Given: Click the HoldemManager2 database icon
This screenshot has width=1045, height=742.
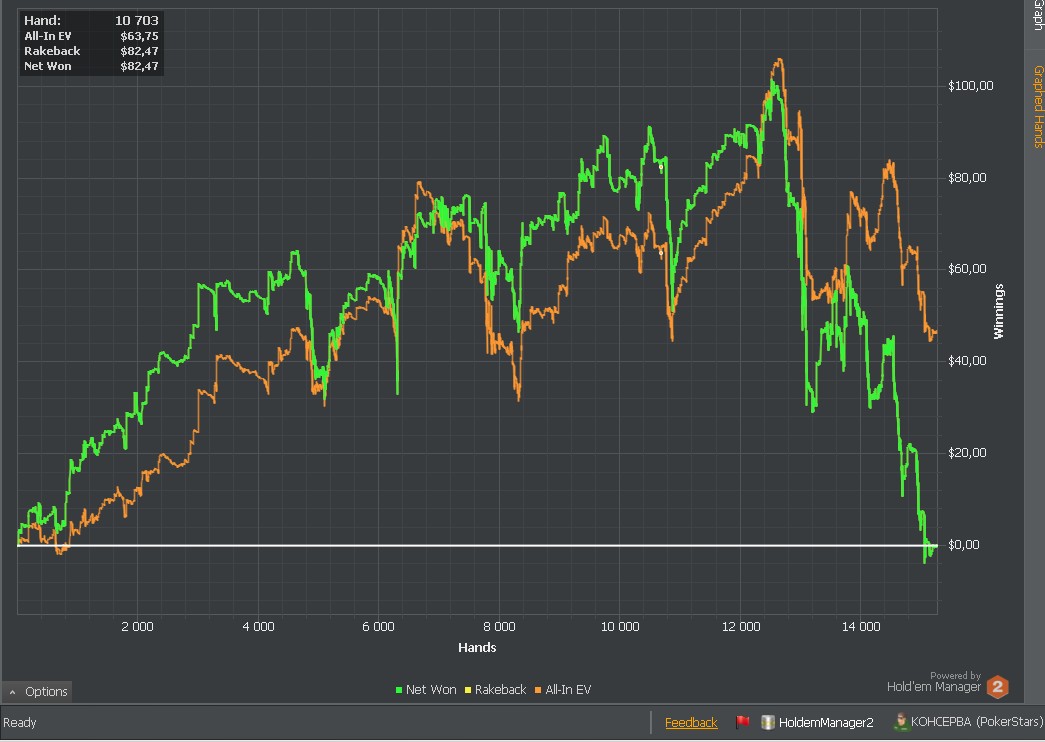Looking at the screenshot, I should pyautogui.click(x=768, y=722).
